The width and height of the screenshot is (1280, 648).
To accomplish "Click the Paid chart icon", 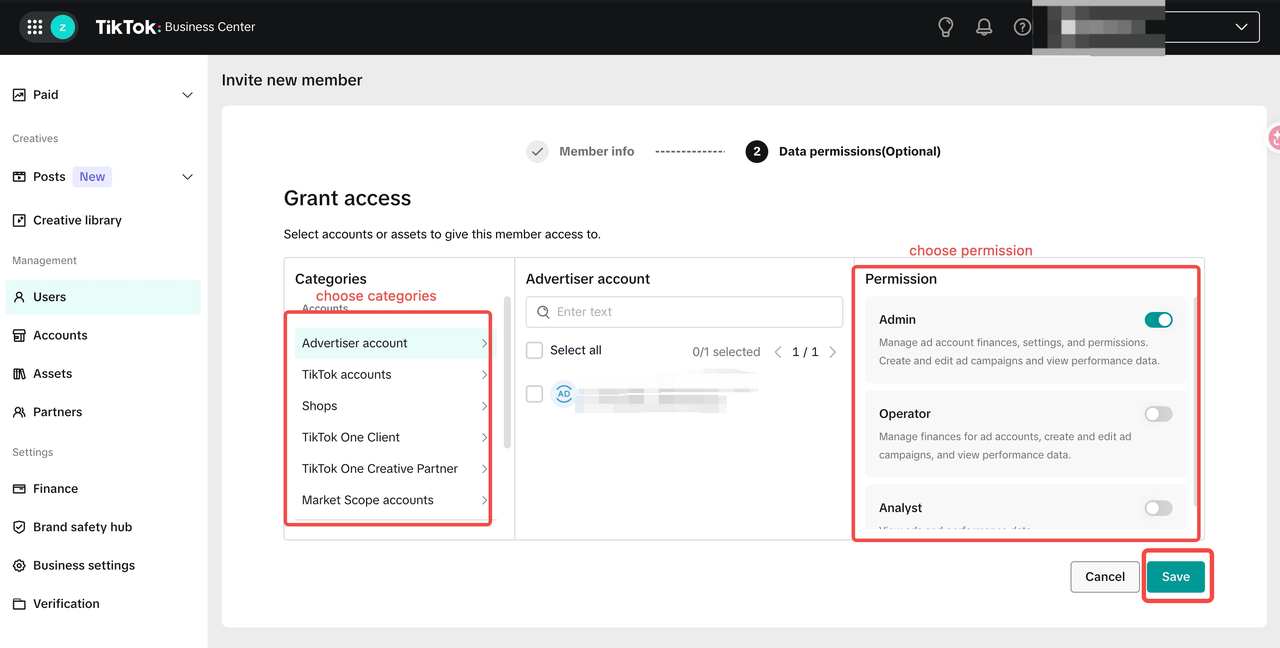I will click(19, 95).
